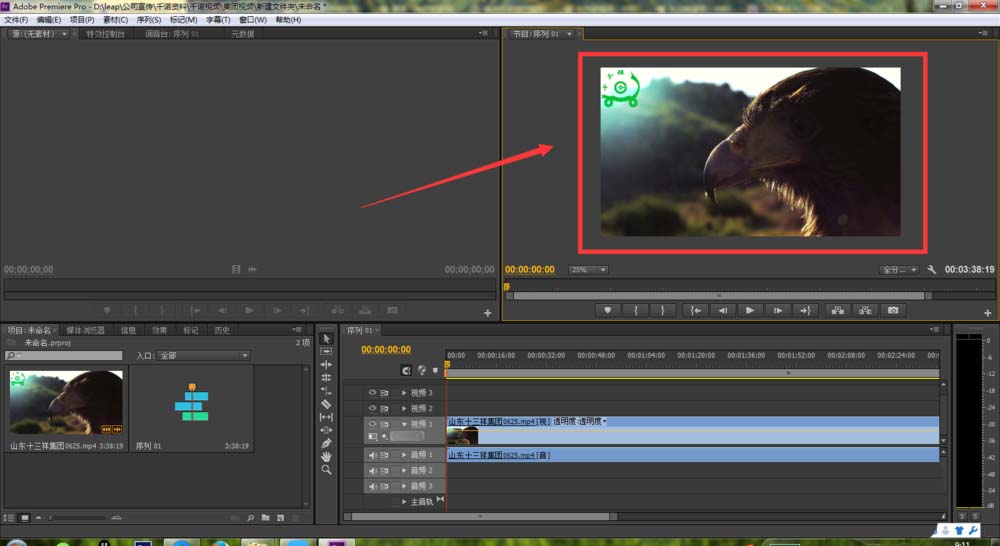
Task: Switch Project panel to list view
Action: 9,518
